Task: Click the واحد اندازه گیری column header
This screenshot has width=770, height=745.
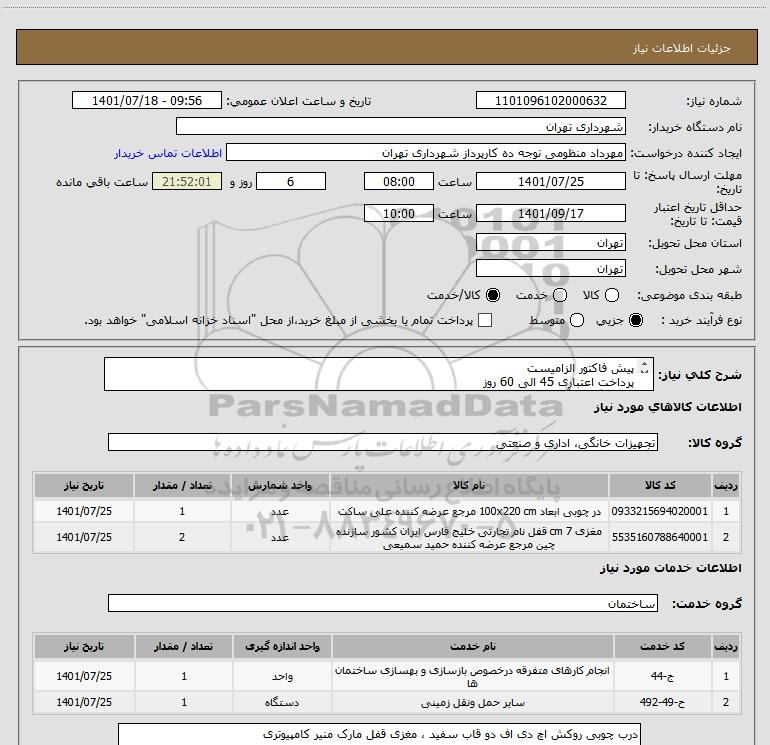Action: point(282,646)
